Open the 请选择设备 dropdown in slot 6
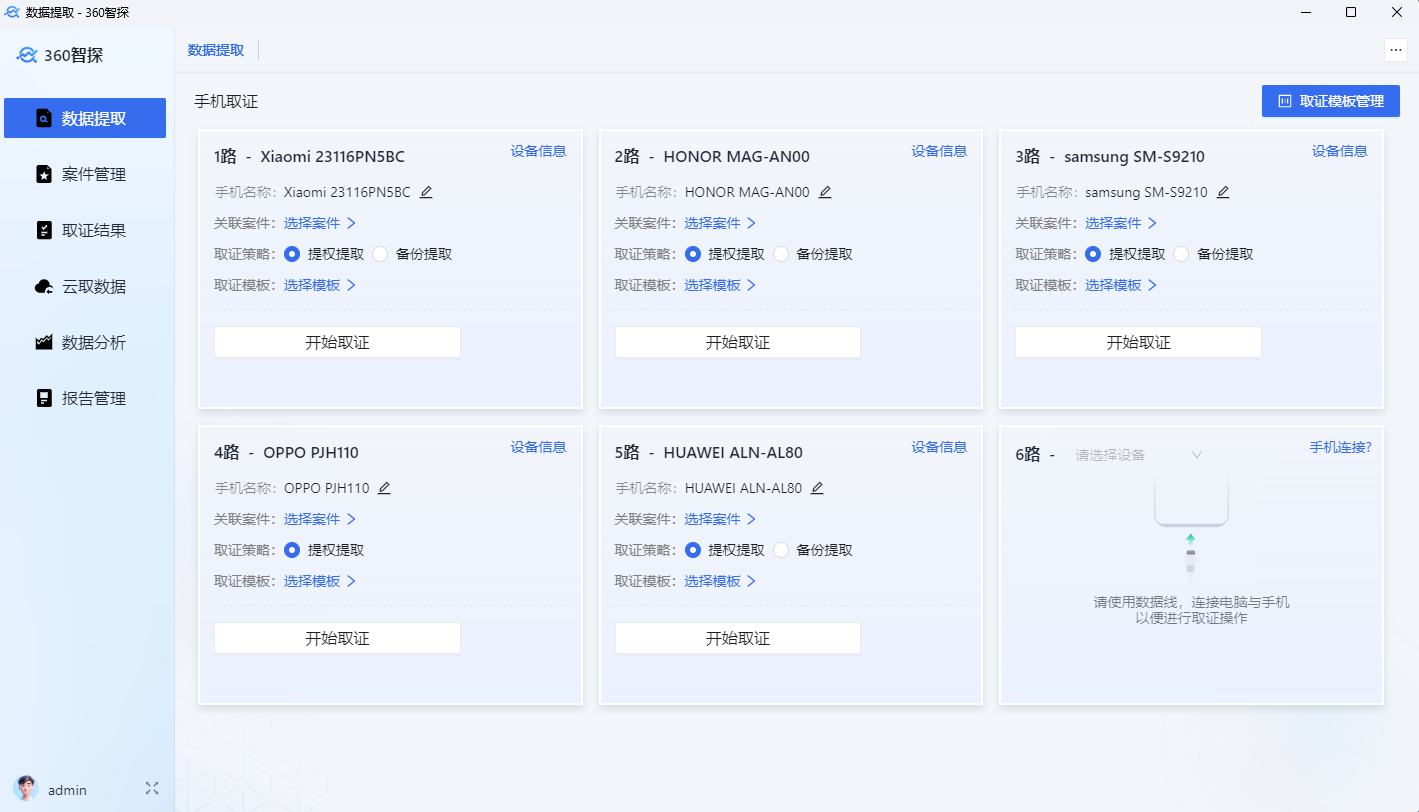Screen dimensions: 1419x812 click(1138, 454)
